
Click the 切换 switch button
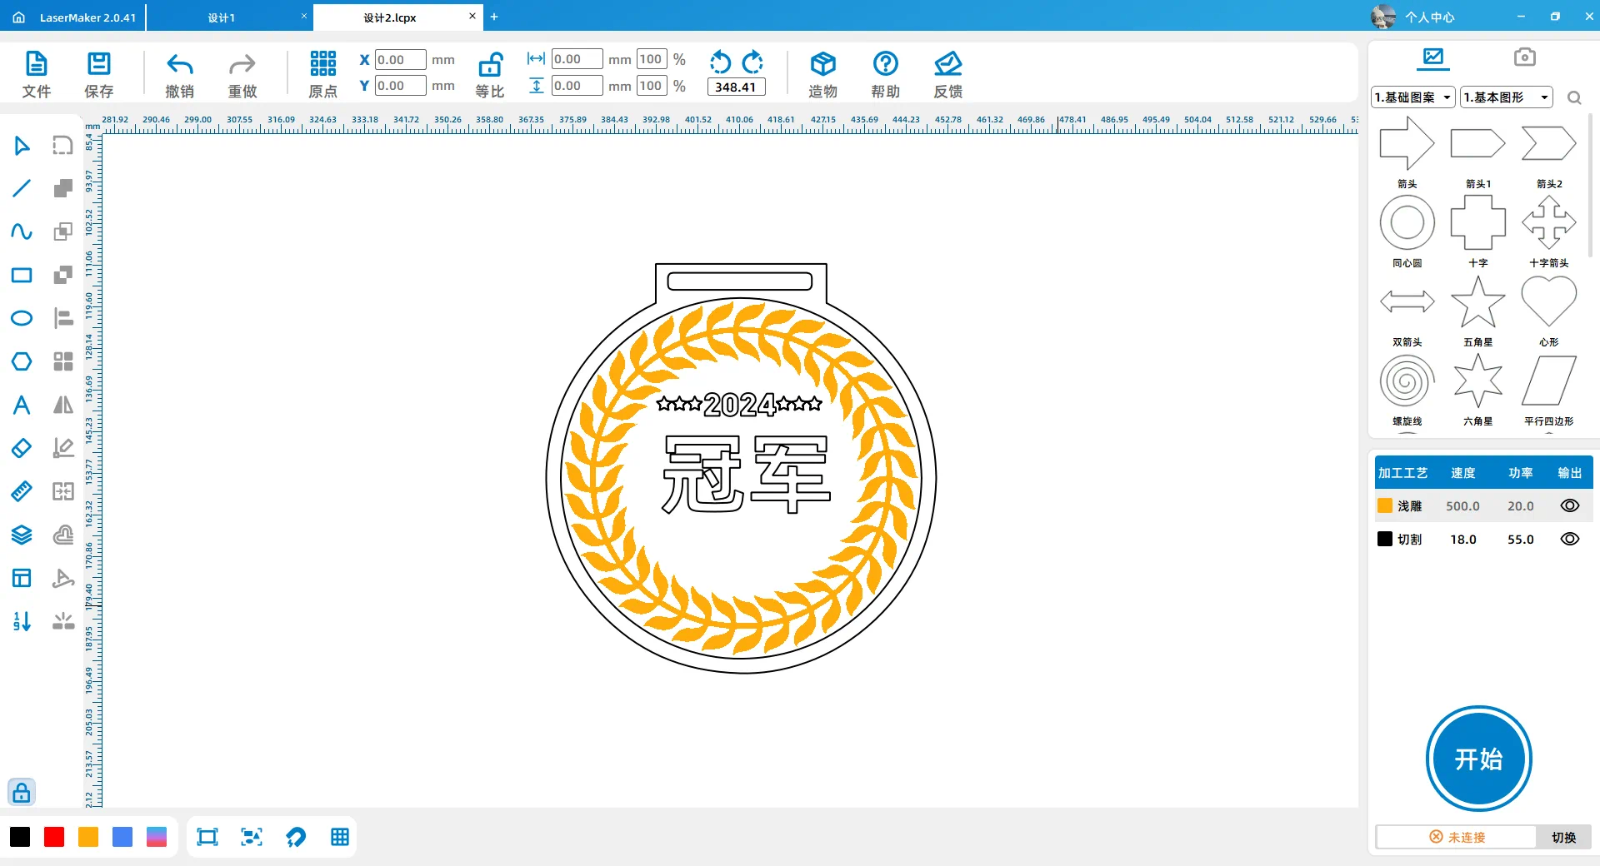1563,837
